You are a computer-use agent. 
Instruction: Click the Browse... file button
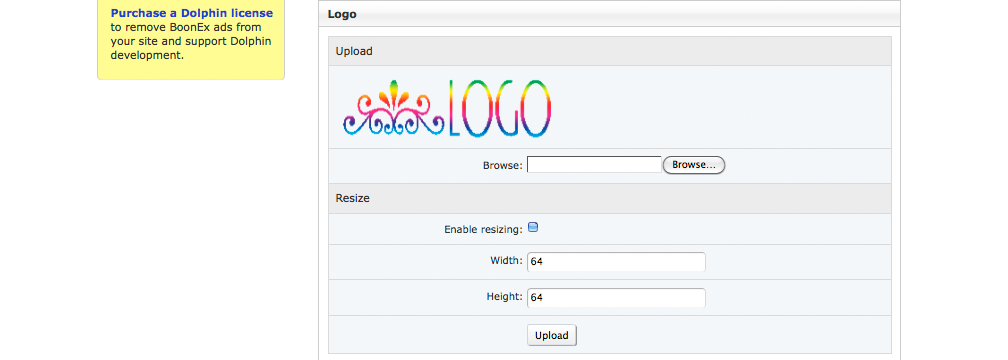694,165
